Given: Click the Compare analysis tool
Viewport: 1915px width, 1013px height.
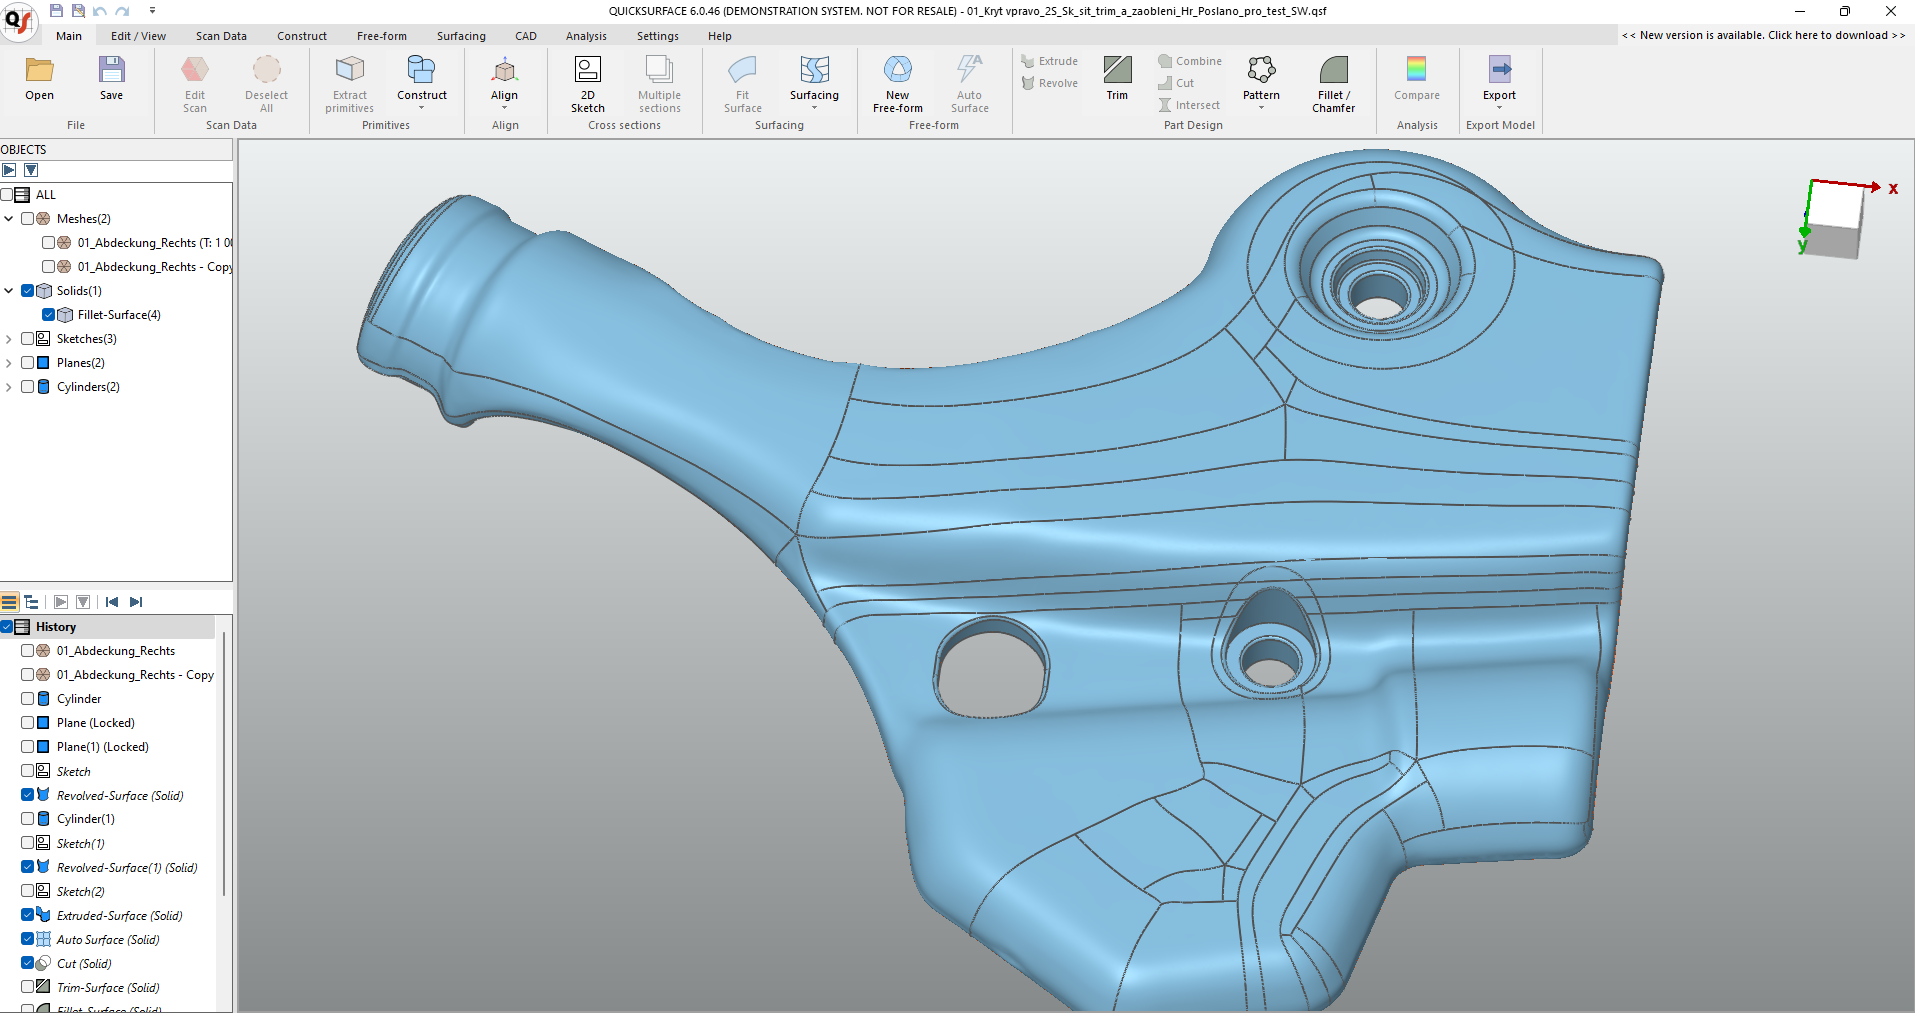Looking at the screenshot, I should (x=1417, y=79).
